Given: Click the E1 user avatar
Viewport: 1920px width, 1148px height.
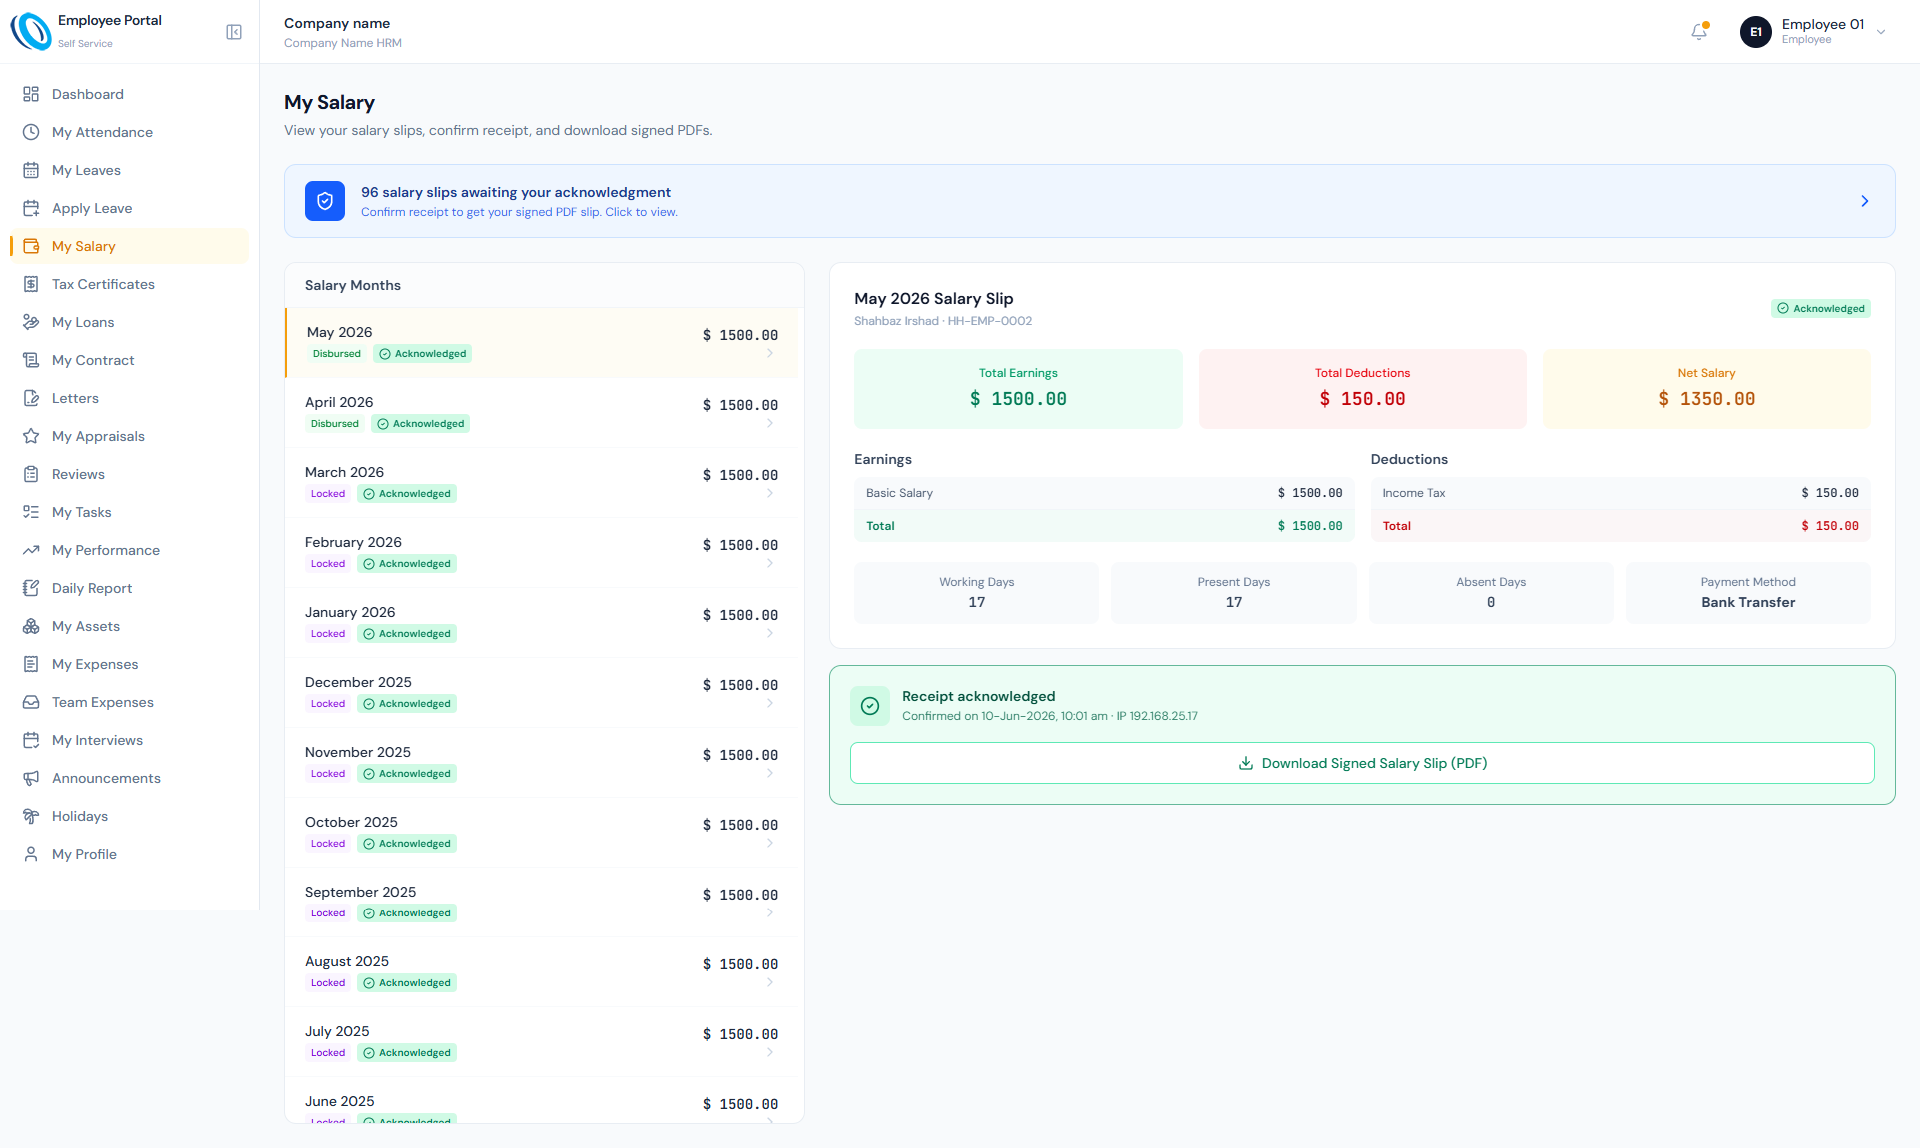Looking at the screenshot, I should click(1755, 32).
